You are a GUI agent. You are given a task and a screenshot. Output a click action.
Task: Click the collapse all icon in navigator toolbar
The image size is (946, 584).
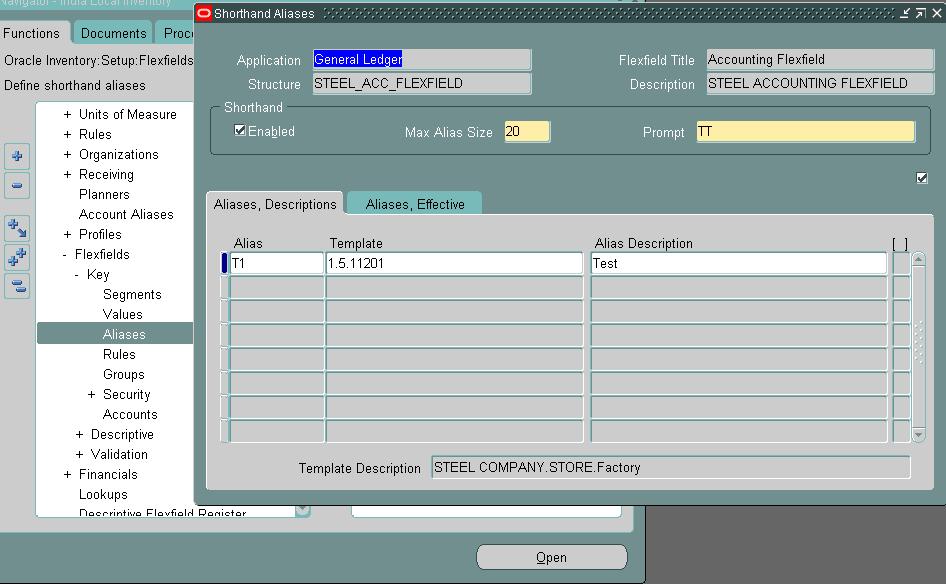[16, 287]
